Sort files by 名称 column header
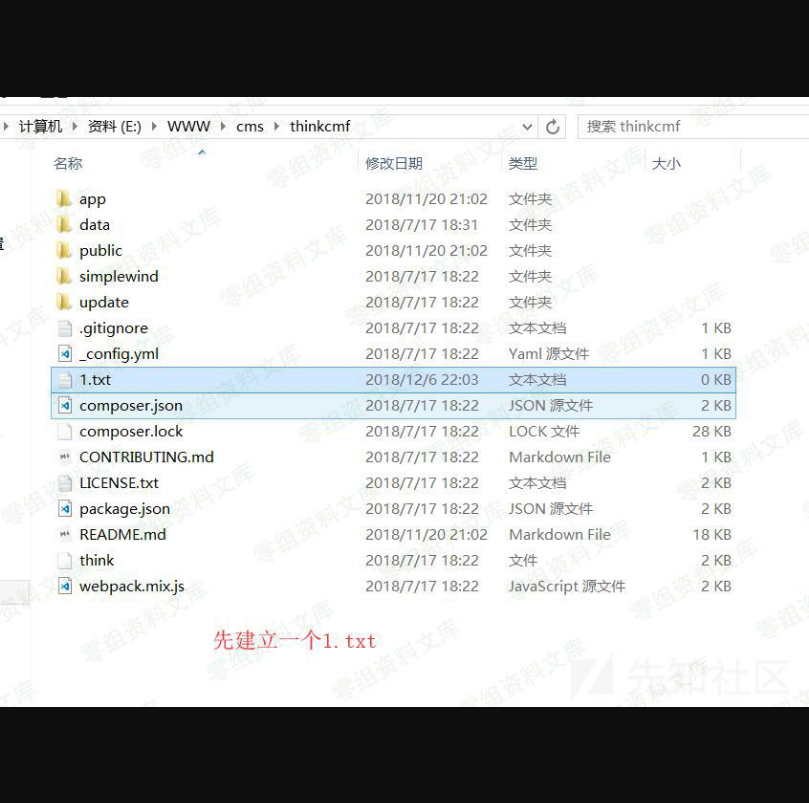 pyautogui.click(x=68, y=163)
